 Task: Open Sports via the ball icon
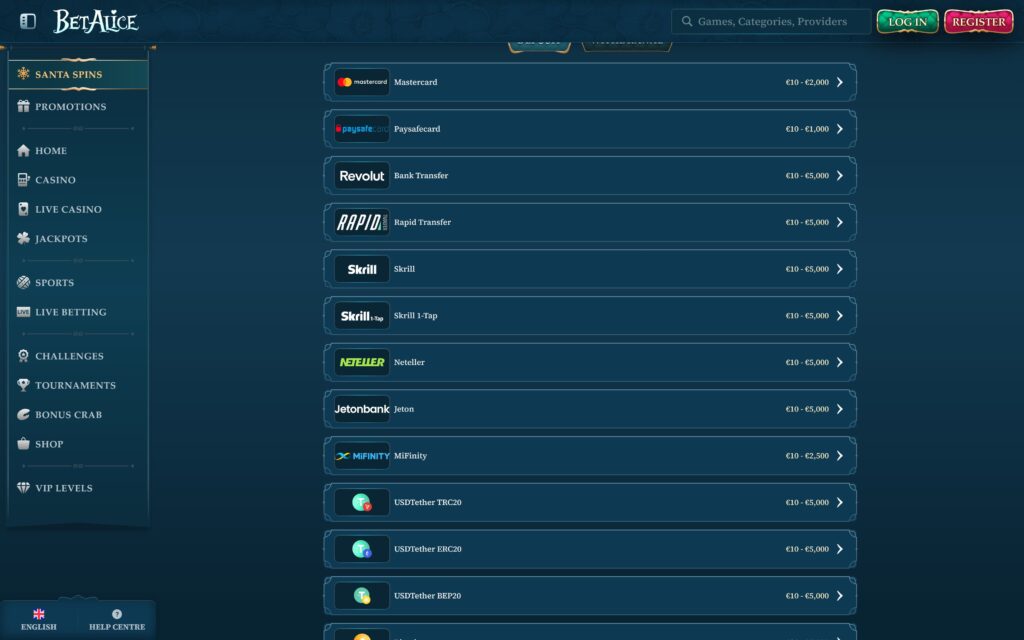(x=24, y=282)
